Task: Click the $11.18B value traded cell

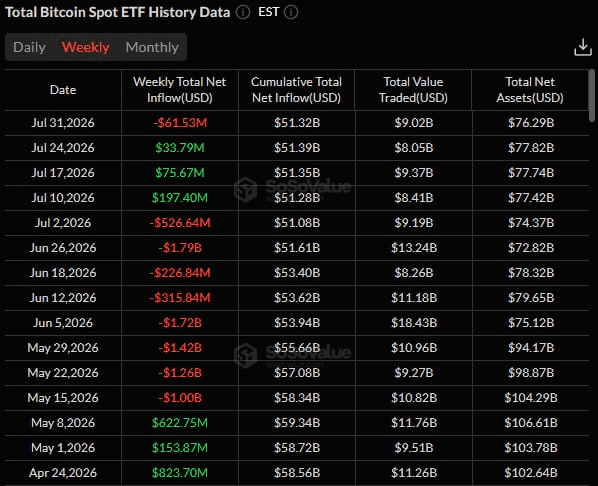Action: (414, 298)
